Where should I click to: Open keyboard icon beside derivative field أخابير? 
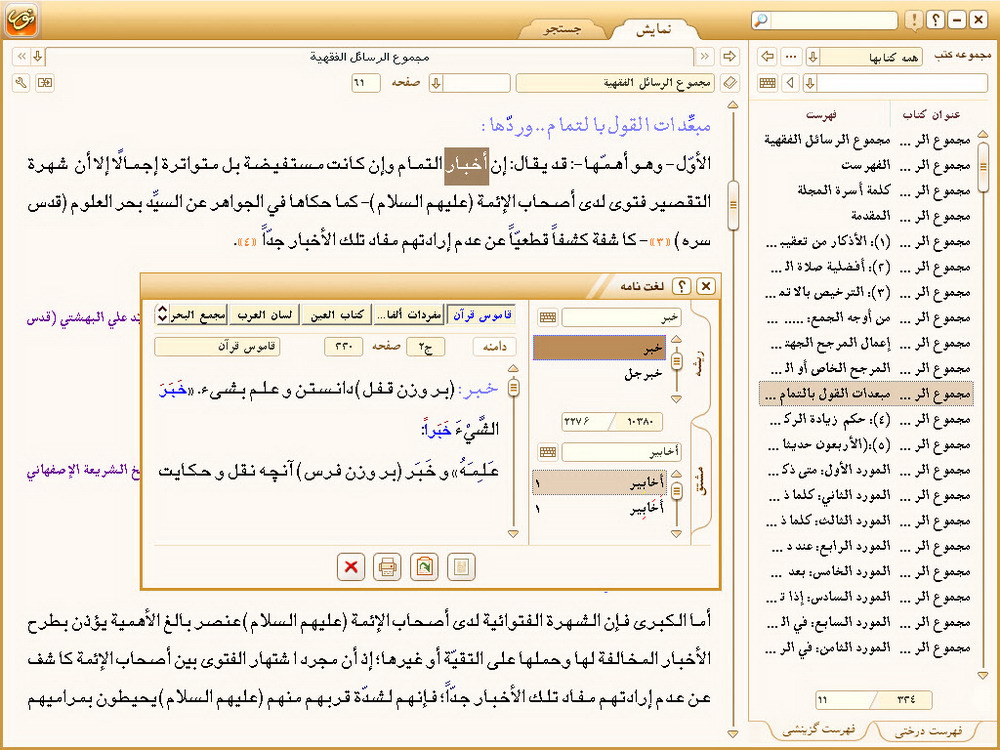pyautogui.click(x=547, y=452)
